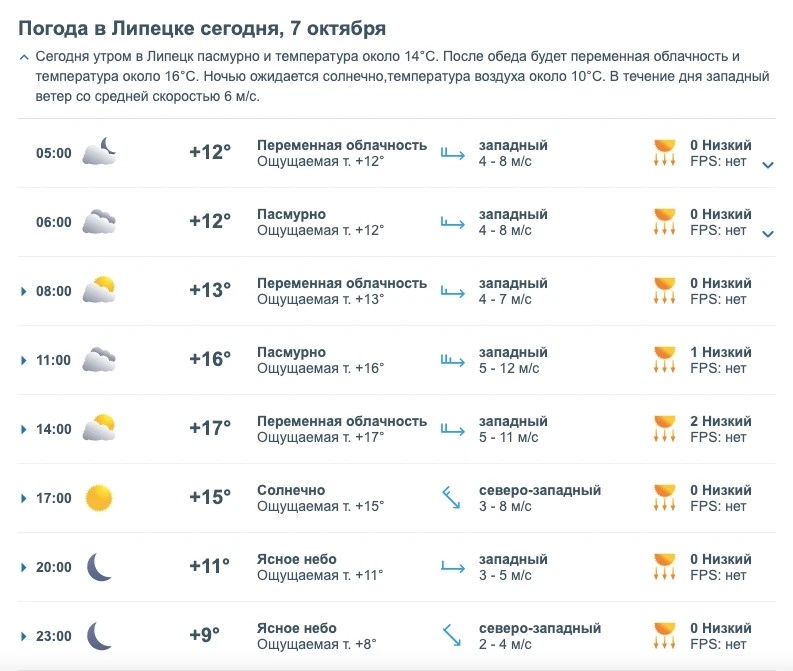Expand the 08:00 forecast row triangle

point(23,291)
